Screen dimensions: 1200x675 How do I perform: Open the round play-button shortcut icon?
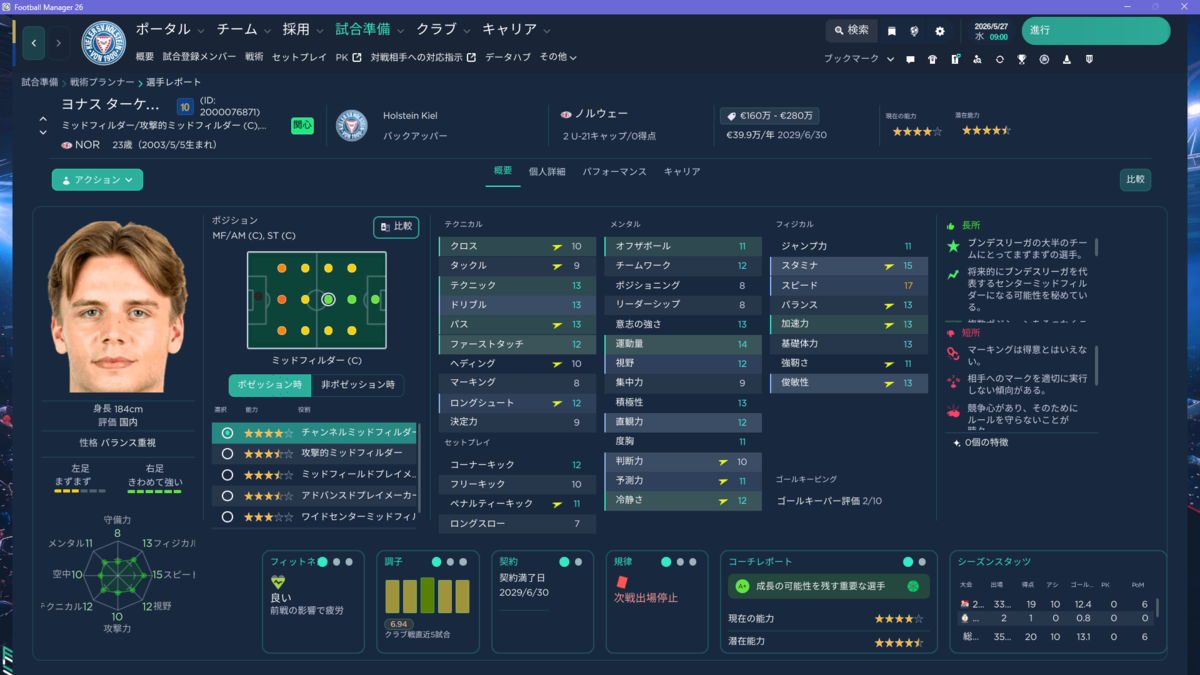[1044, 59]
